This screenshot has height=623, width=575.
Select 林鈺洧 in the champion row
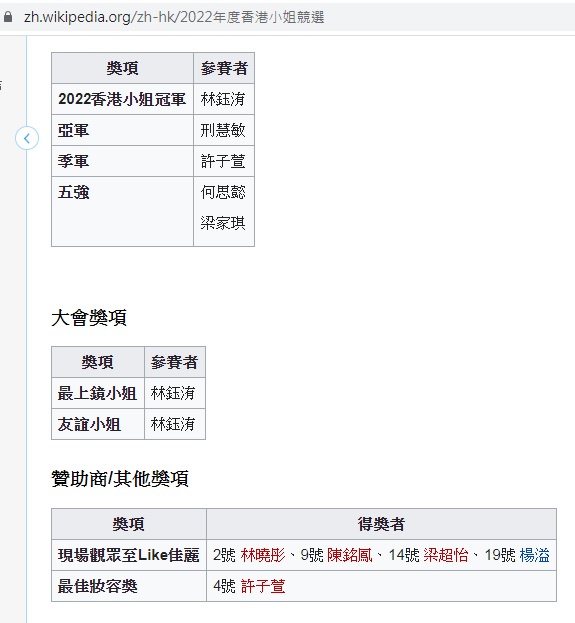(223, 99)
